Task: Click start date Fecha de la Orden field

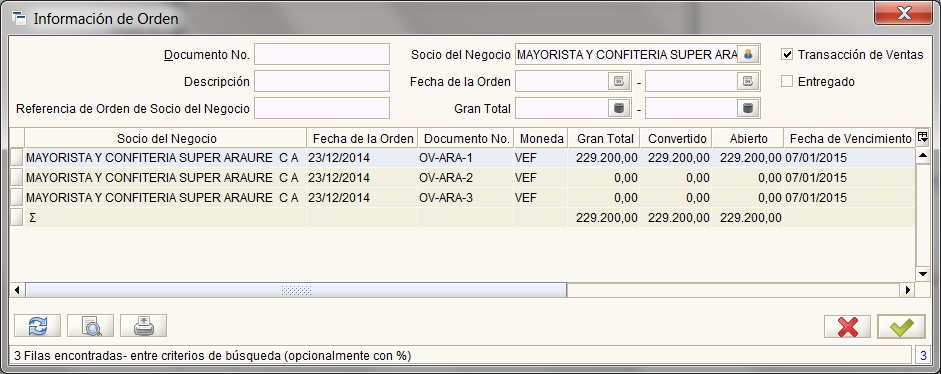Action: [x=562, y=81]
